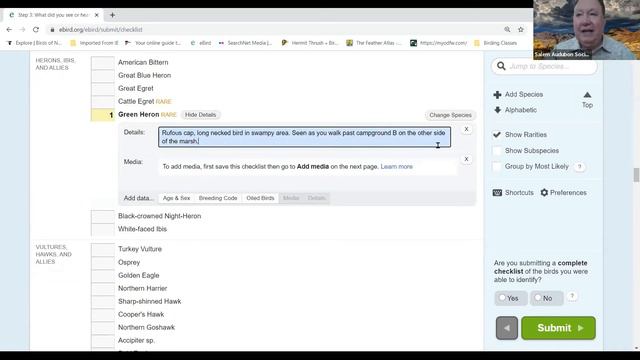Screen dimensions: 640x360
Task: Remove the Details section with its X
Action: click(x=466, y=129)
